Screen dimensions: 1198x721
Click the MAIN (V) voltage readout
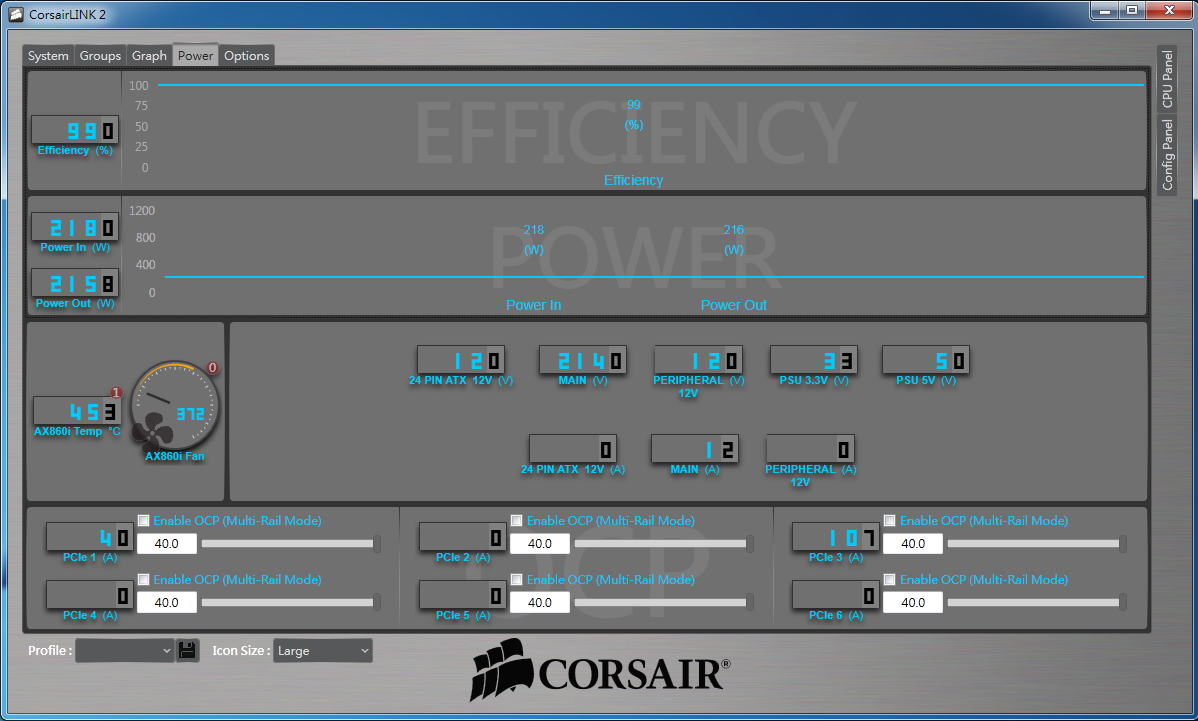click(582, 360)
